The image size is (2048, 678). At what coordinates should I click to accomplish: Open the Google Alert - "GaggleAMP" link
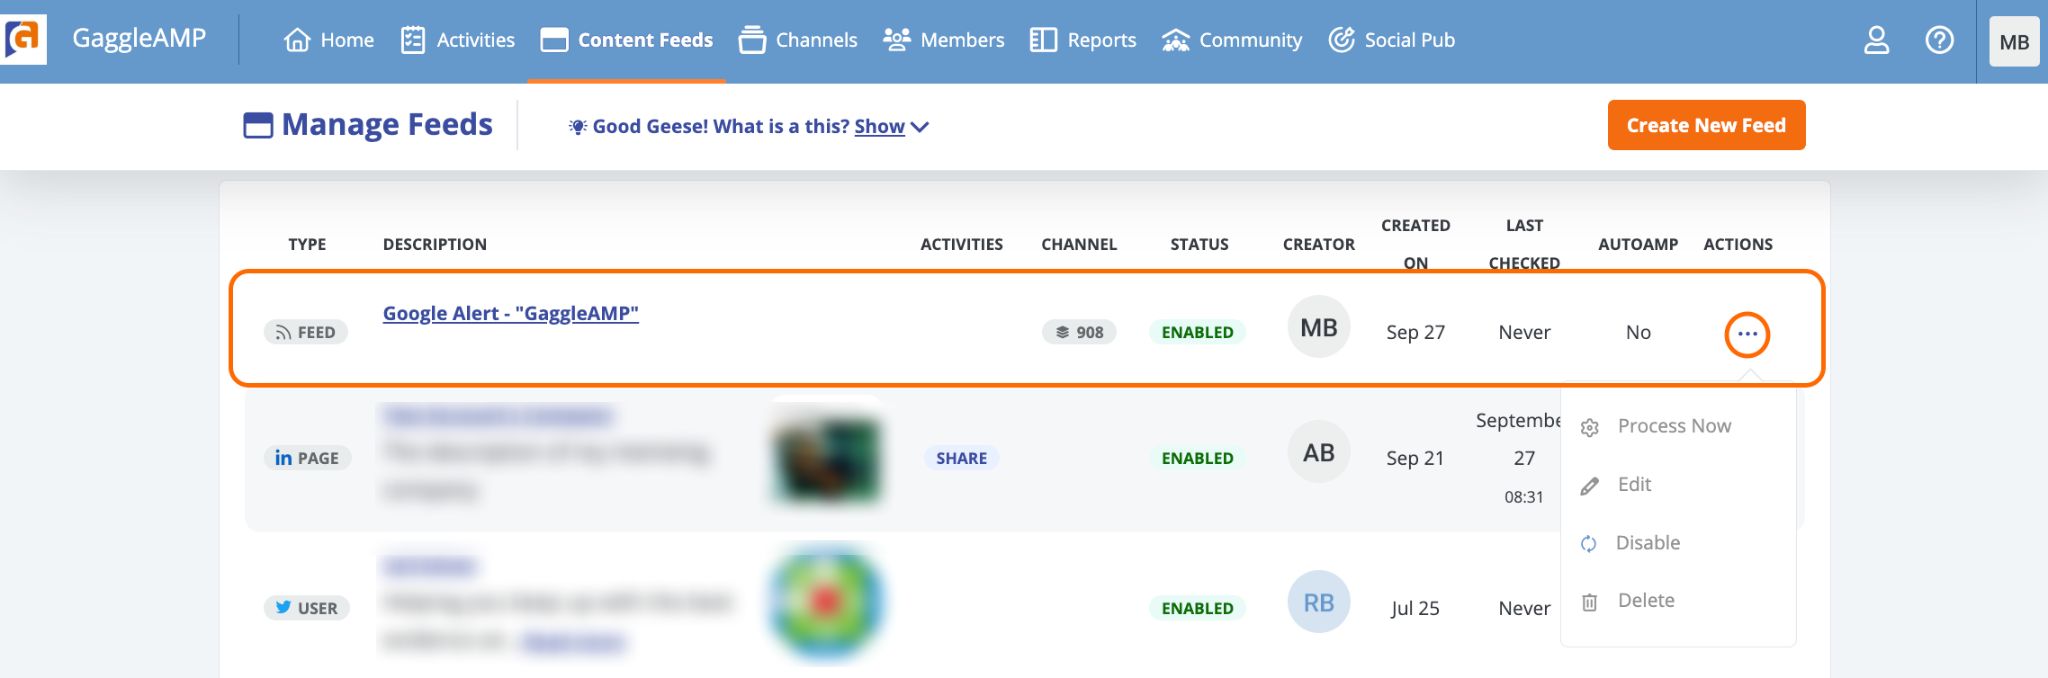coord(510,313)
